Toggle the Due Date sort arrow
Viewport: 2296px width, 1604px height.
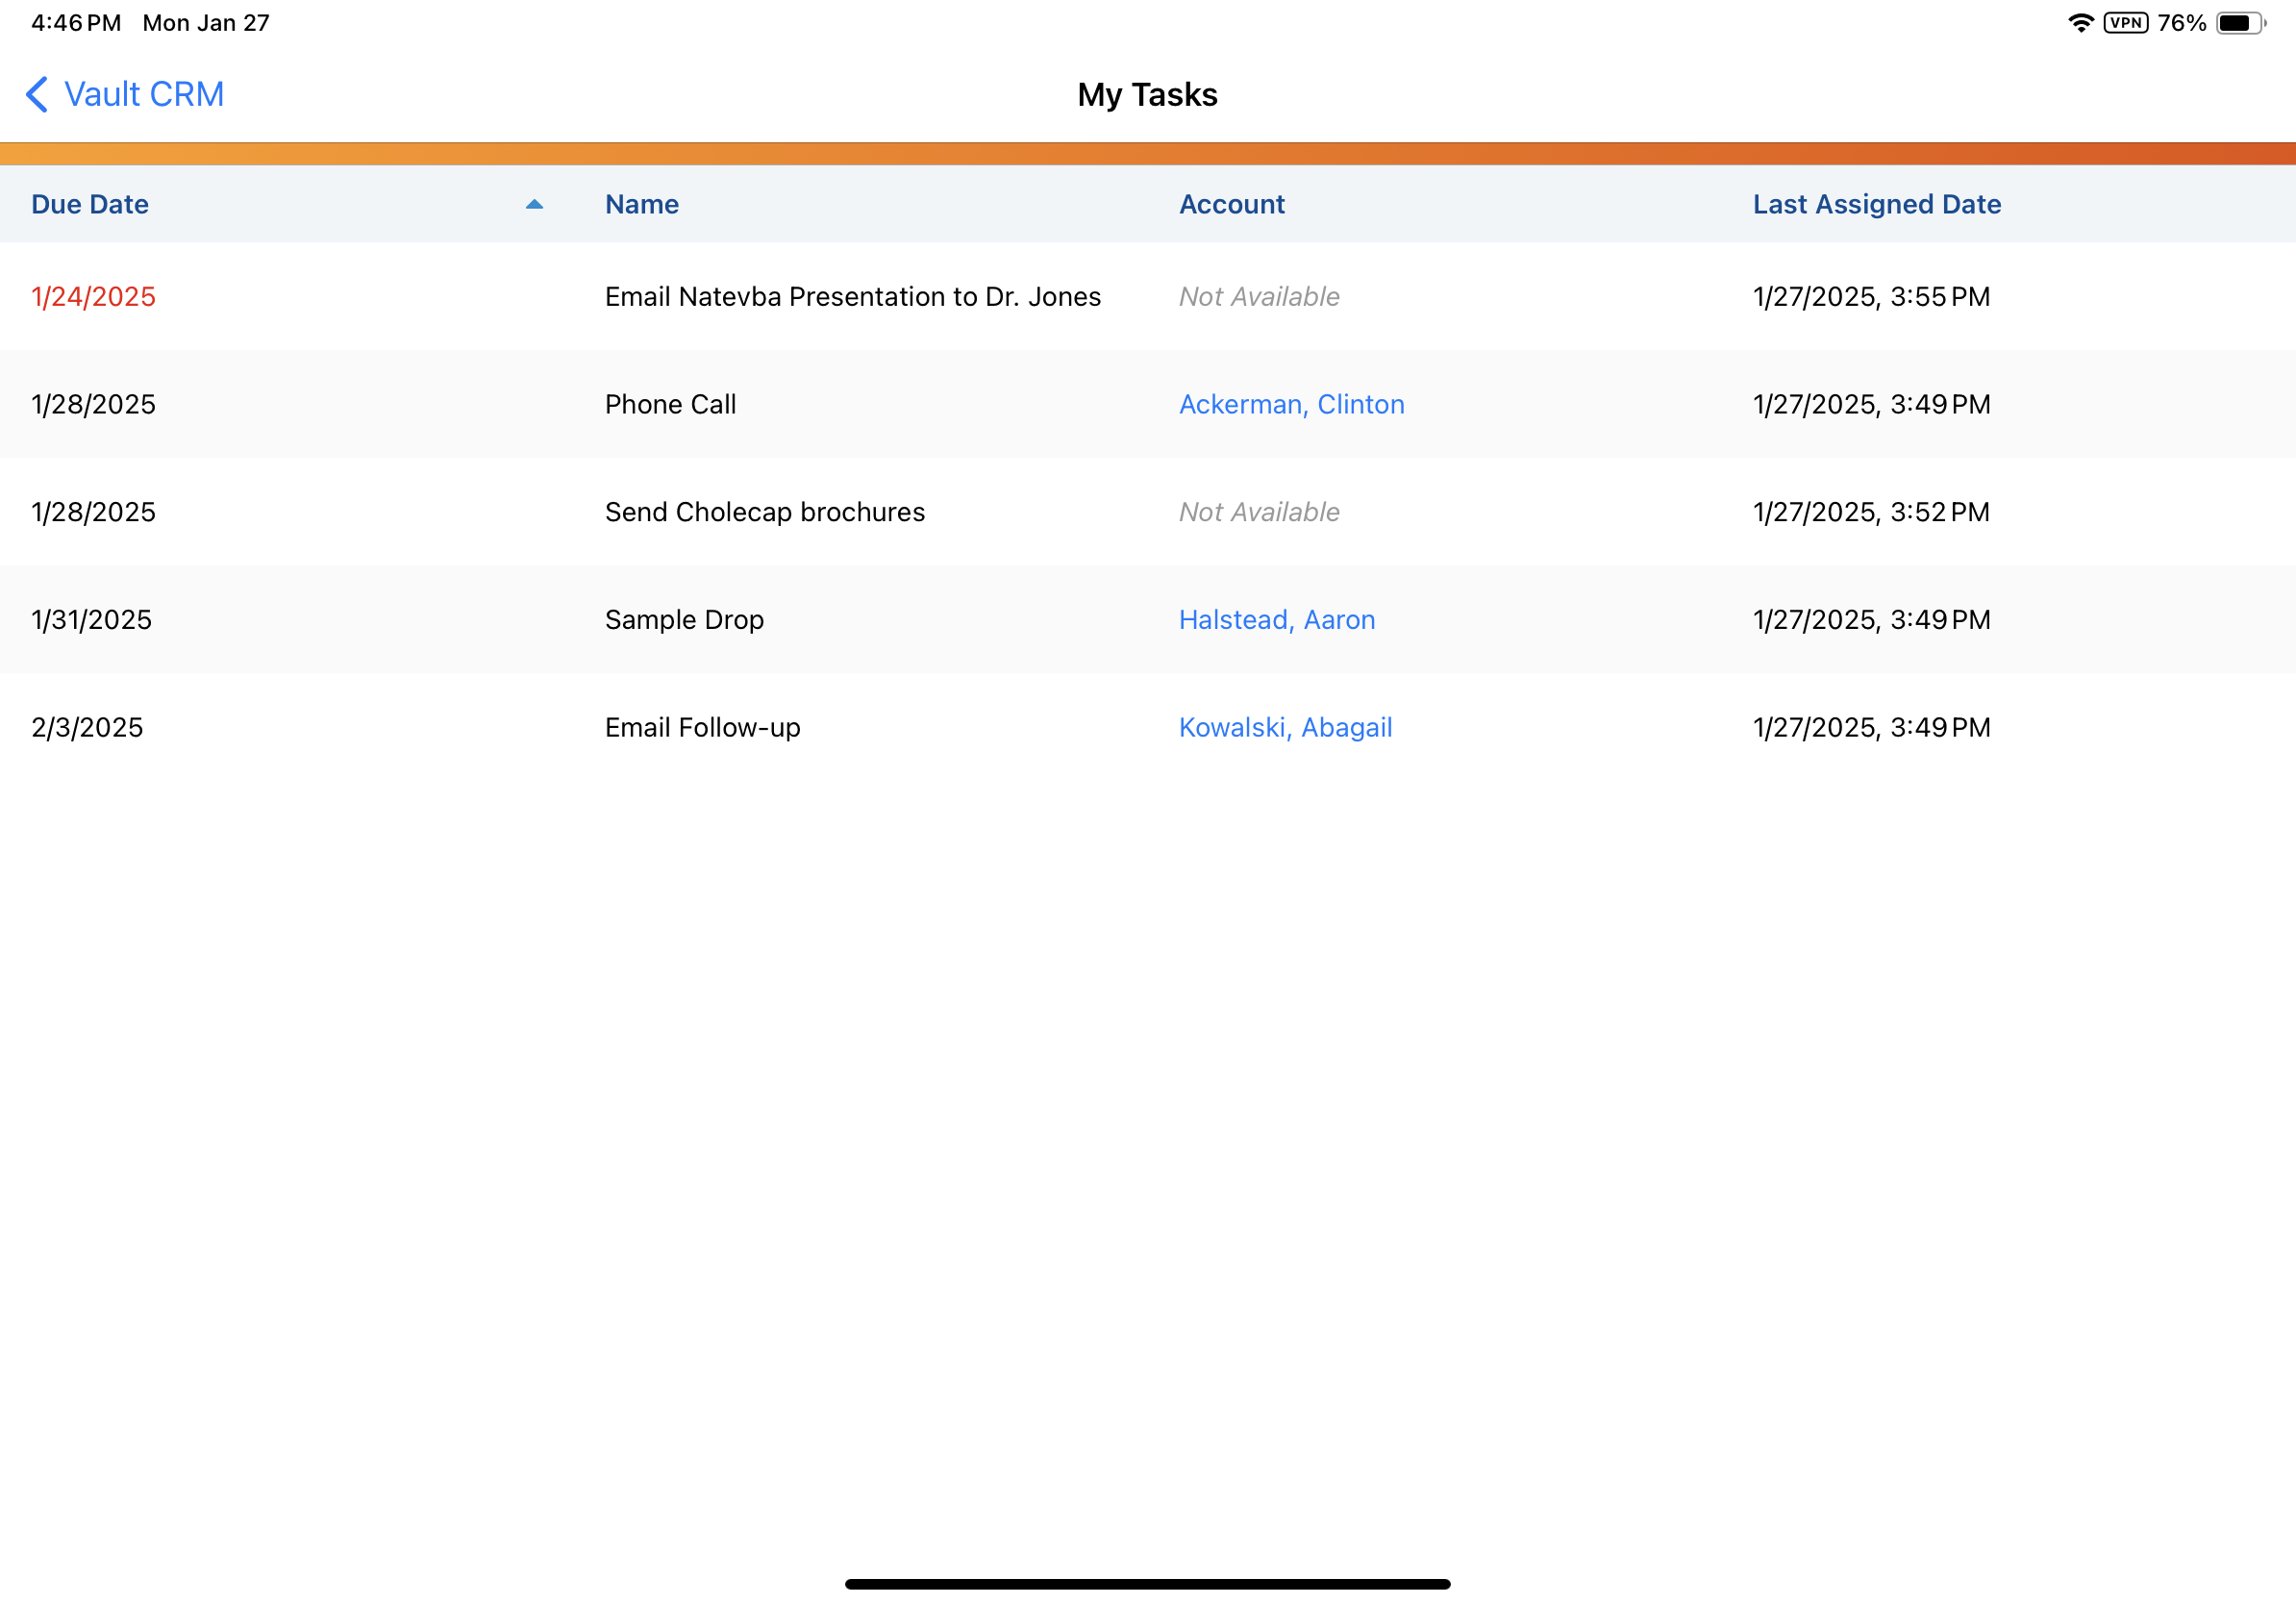coord(534,204)
